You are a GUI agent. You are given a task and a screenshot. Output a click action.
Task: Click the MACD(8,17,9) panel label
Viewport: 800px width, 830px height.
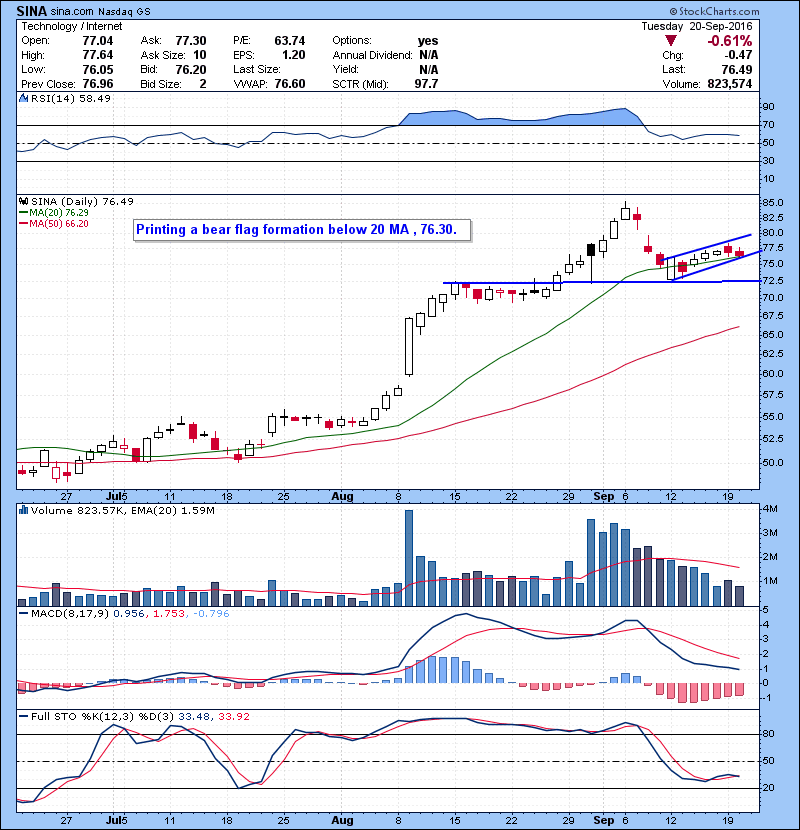[70, 614]
